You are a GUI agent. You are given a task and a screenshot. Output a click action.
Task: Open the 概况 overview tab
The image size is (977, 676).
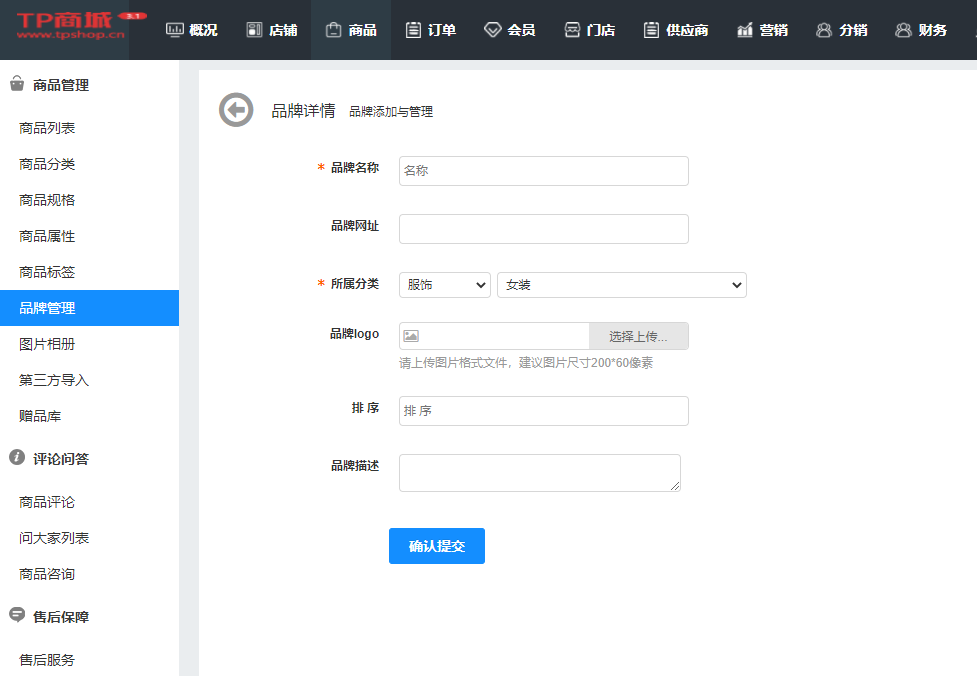[191, 30]
